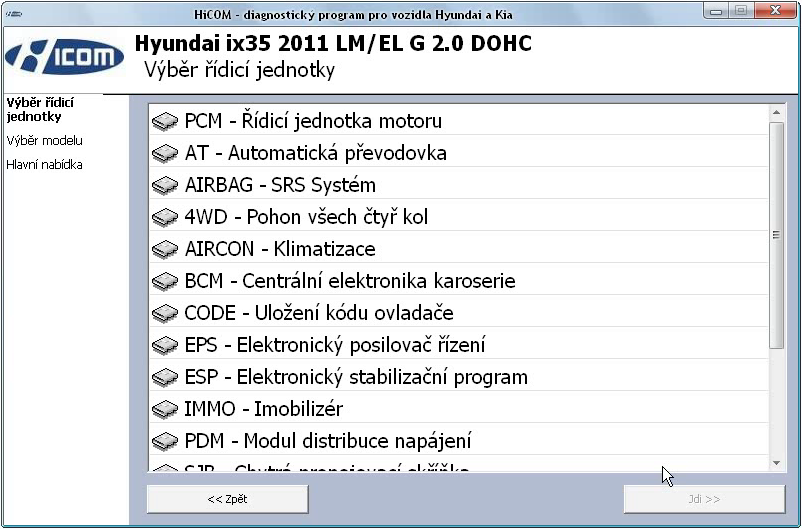Click the Jdi >> button

tap(704, 499)
